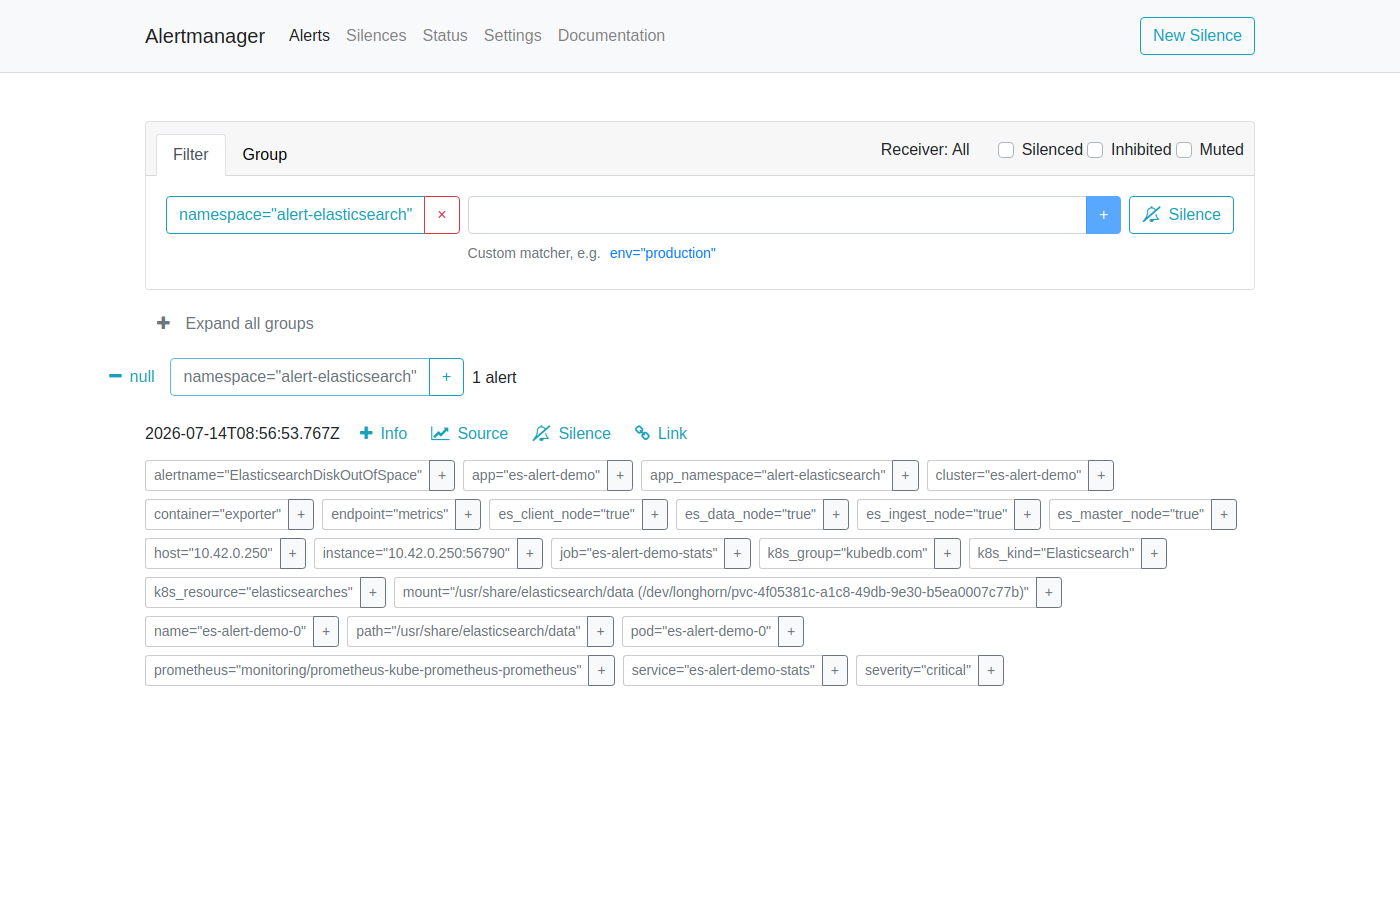Open the Silences page
The width and height of the screenshot is (1400, 900).
coord(376,36)
